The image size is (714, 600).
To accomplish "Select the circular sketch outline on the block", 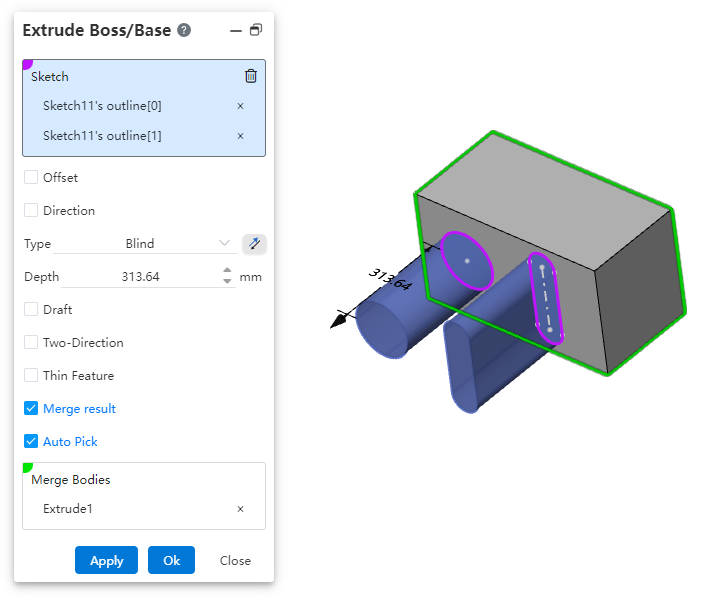I will click(467, 261).
